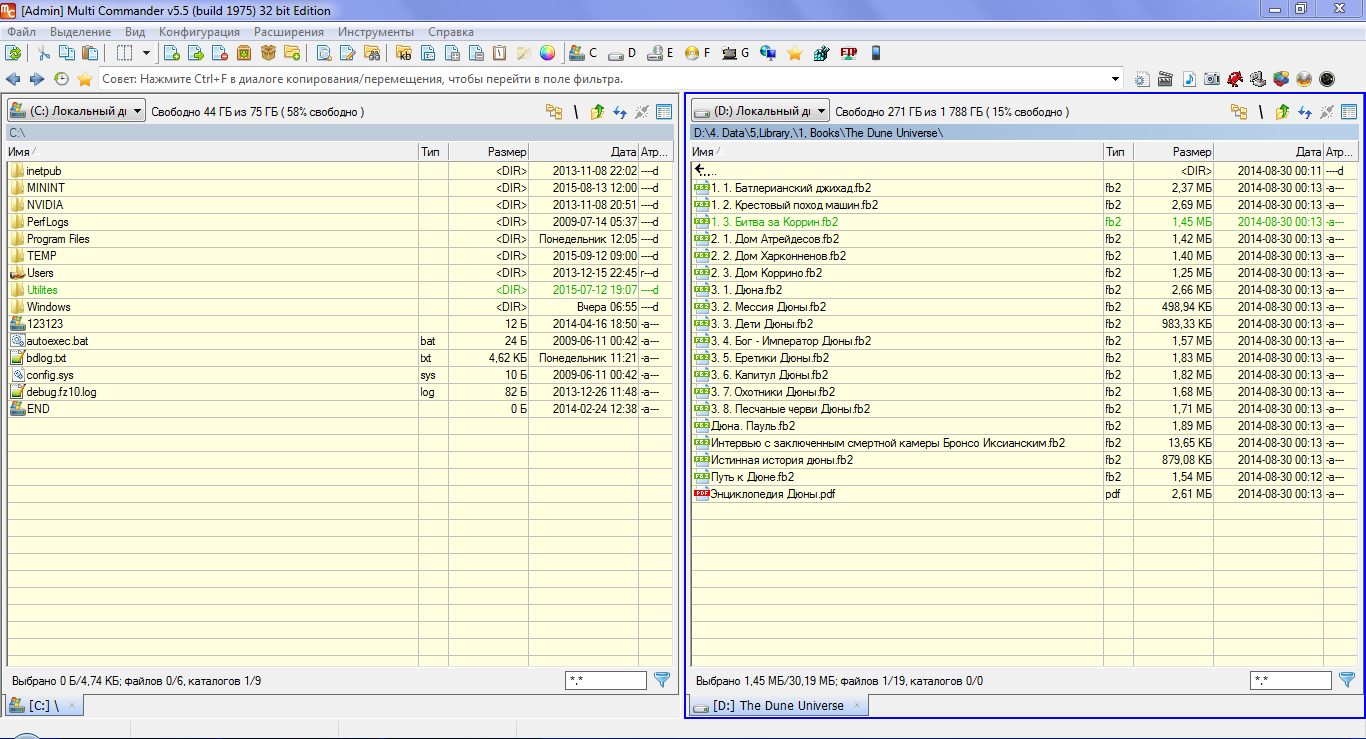The width and height of the screenshot is (1366, 739).
Task: Open the left panel (C:) drive dropdown
Action: coord(76,111)
